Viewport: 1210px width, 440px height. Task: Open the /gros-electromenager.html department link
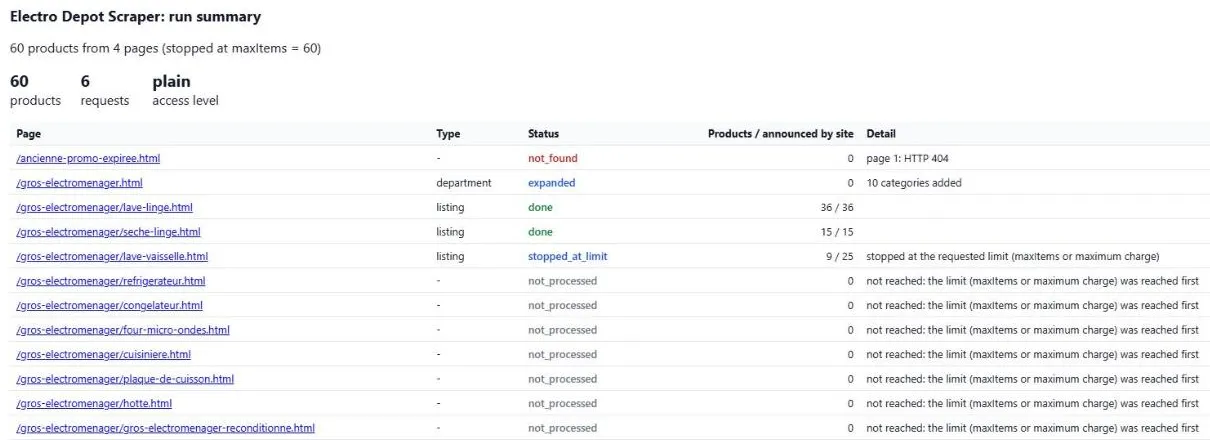tap(79, 183)
